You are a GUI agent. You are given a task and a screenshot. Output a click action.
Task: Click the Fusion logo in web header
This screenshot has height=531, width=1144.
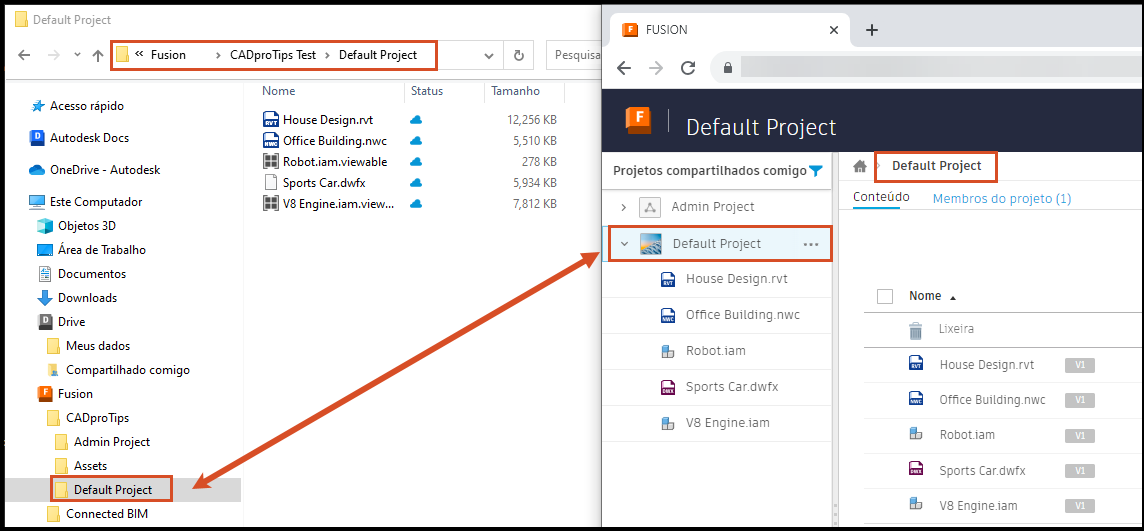point(638,120)
